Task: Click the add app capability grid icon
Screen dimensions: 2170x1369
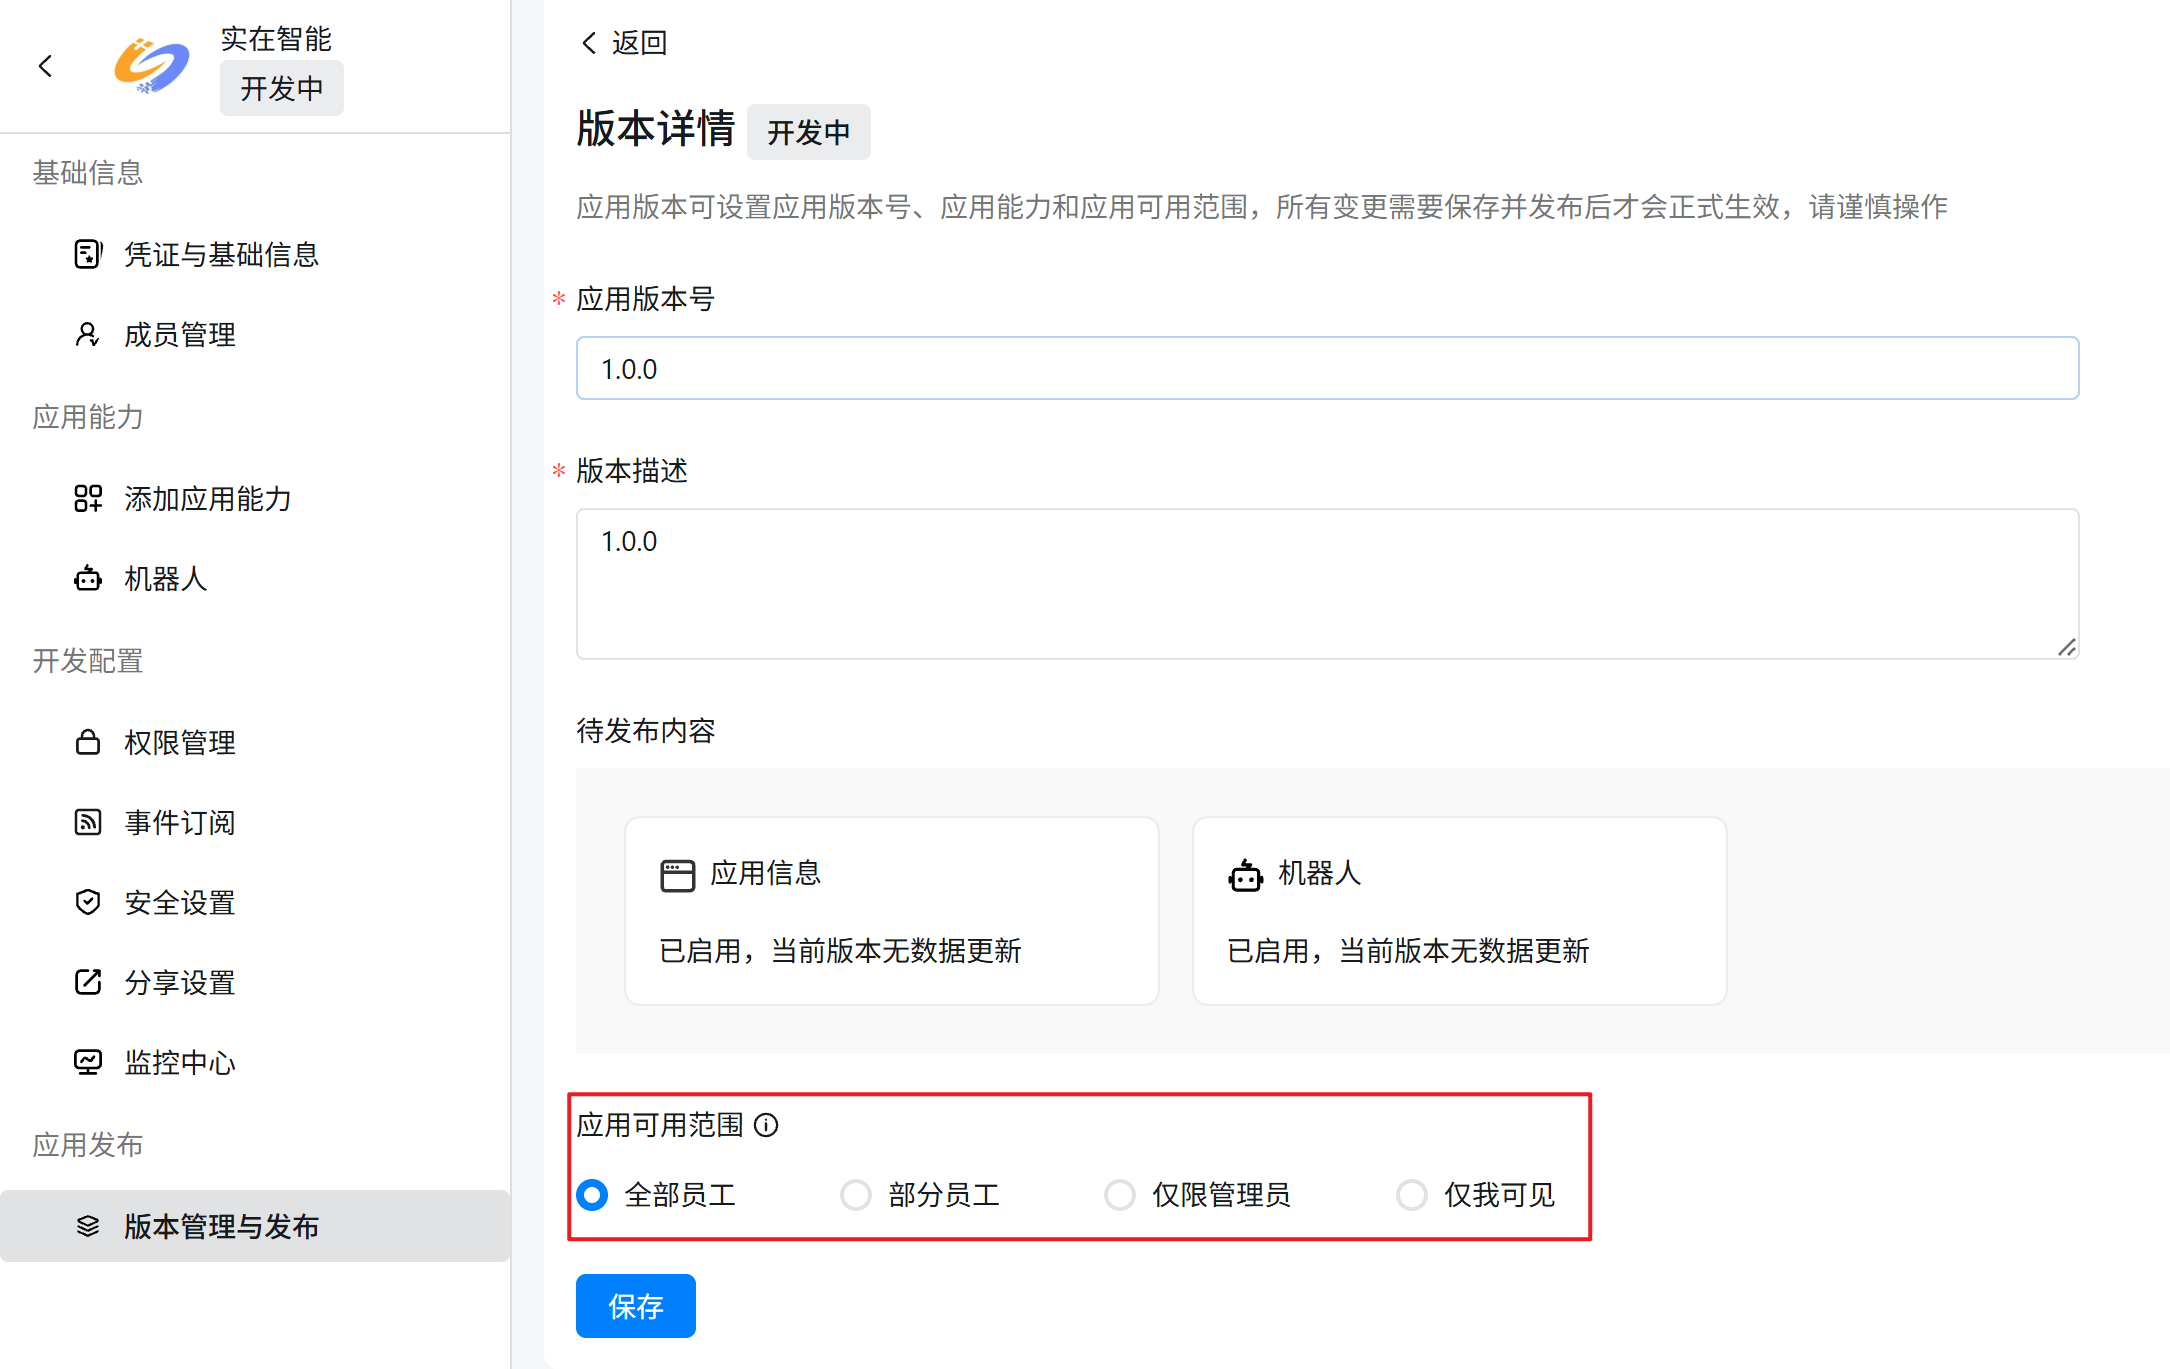Action: (88, 498)
